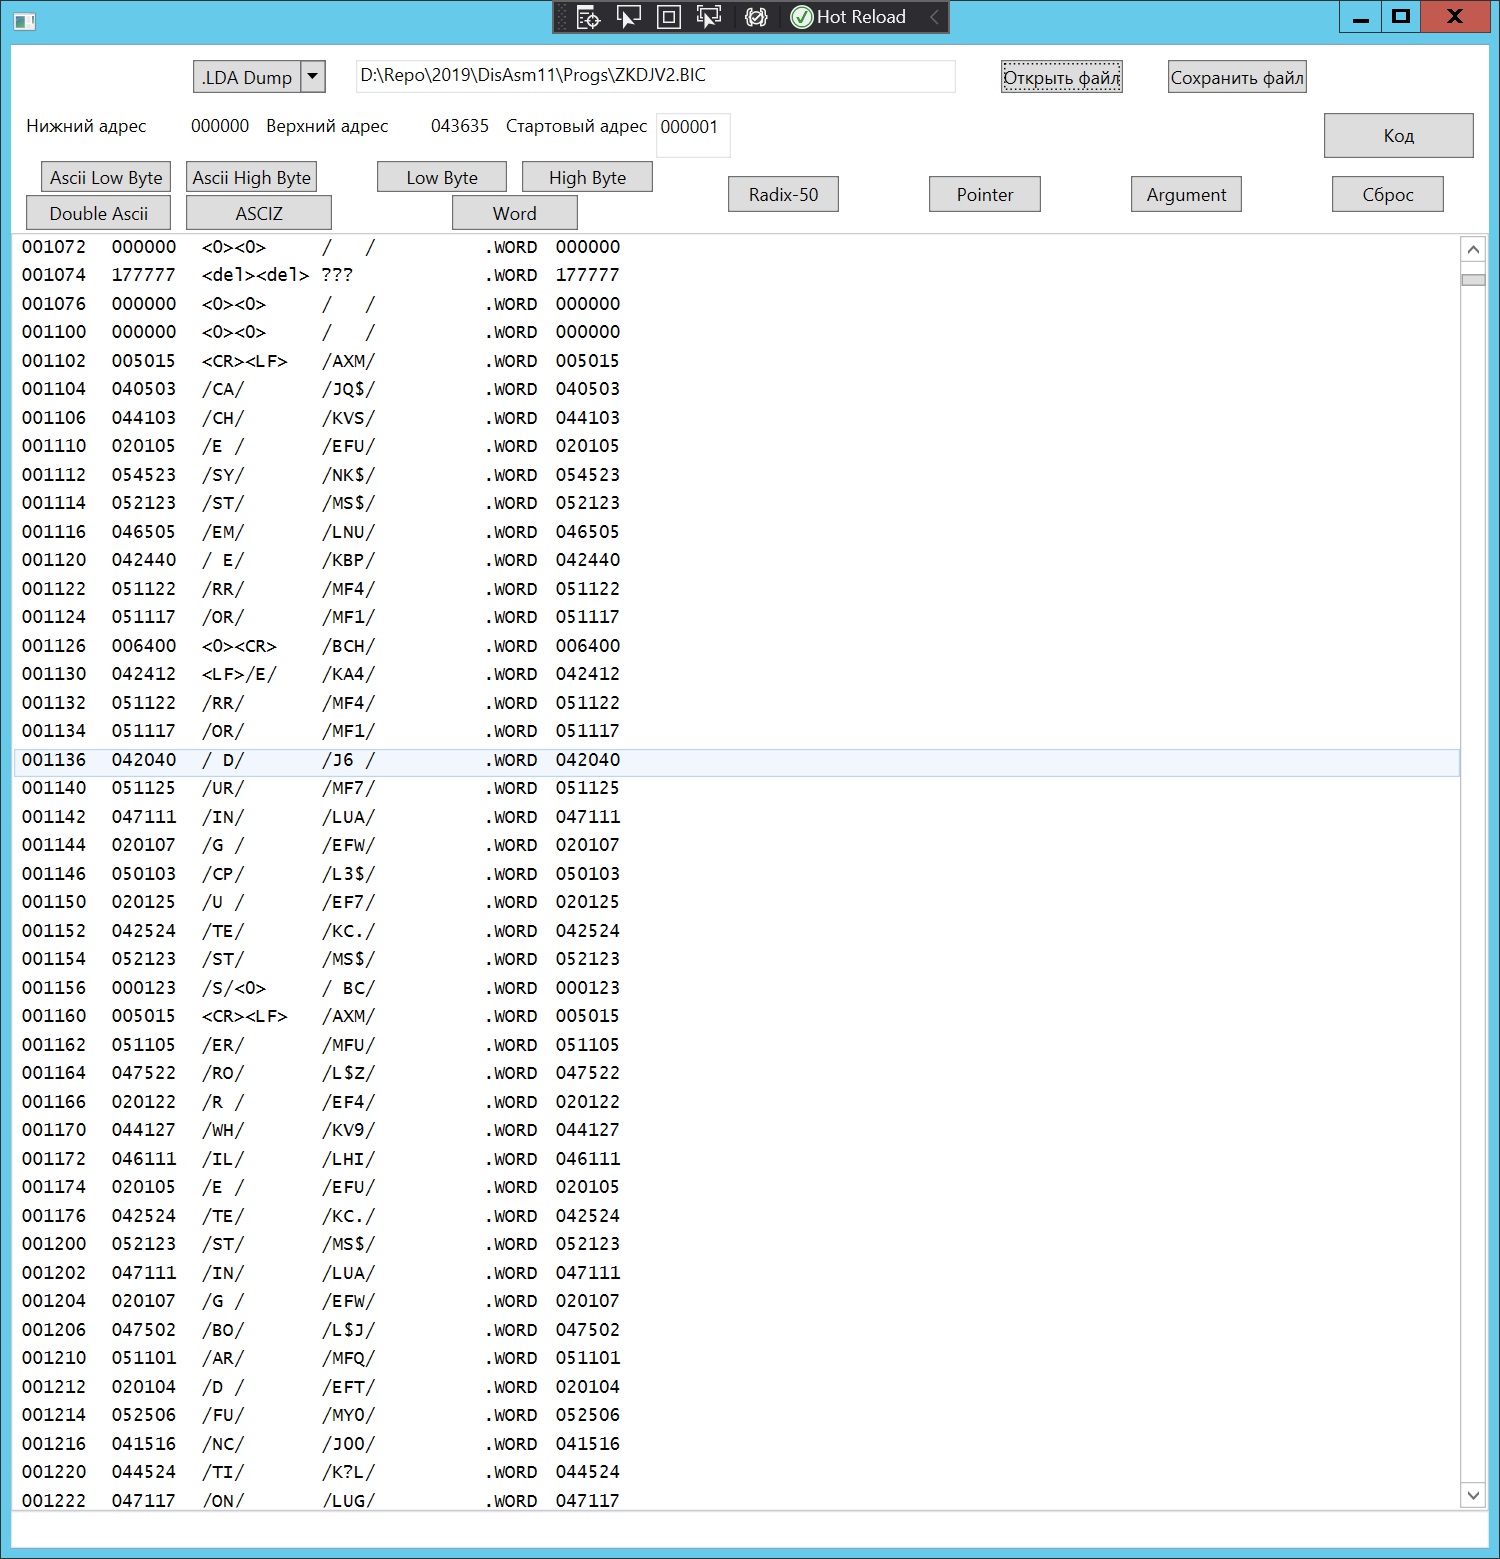The image size is (1500, 1559).
Task: Open Live Visual Tree from debug toolbar
Action: [x=589, y=17]
